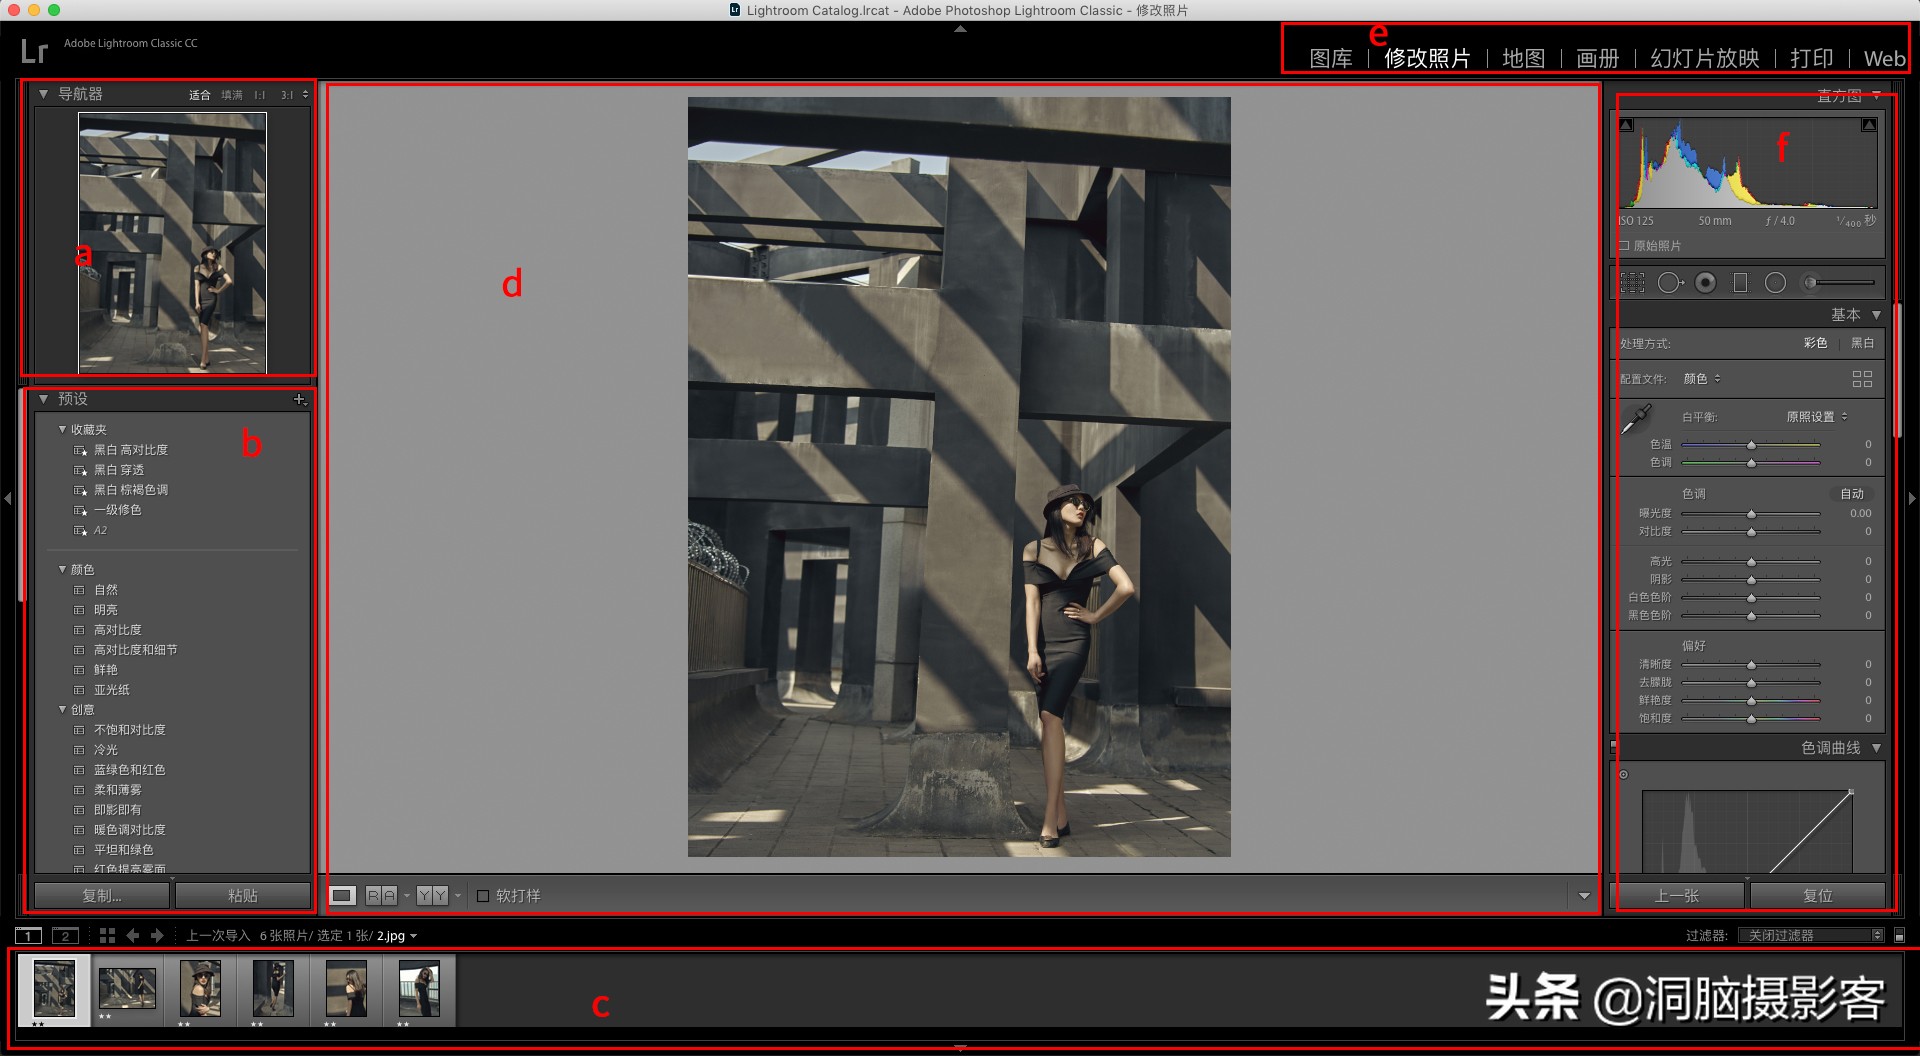Select the Crop Overlay tool
1920x1056 pixels.
[x=1632, y=283]
